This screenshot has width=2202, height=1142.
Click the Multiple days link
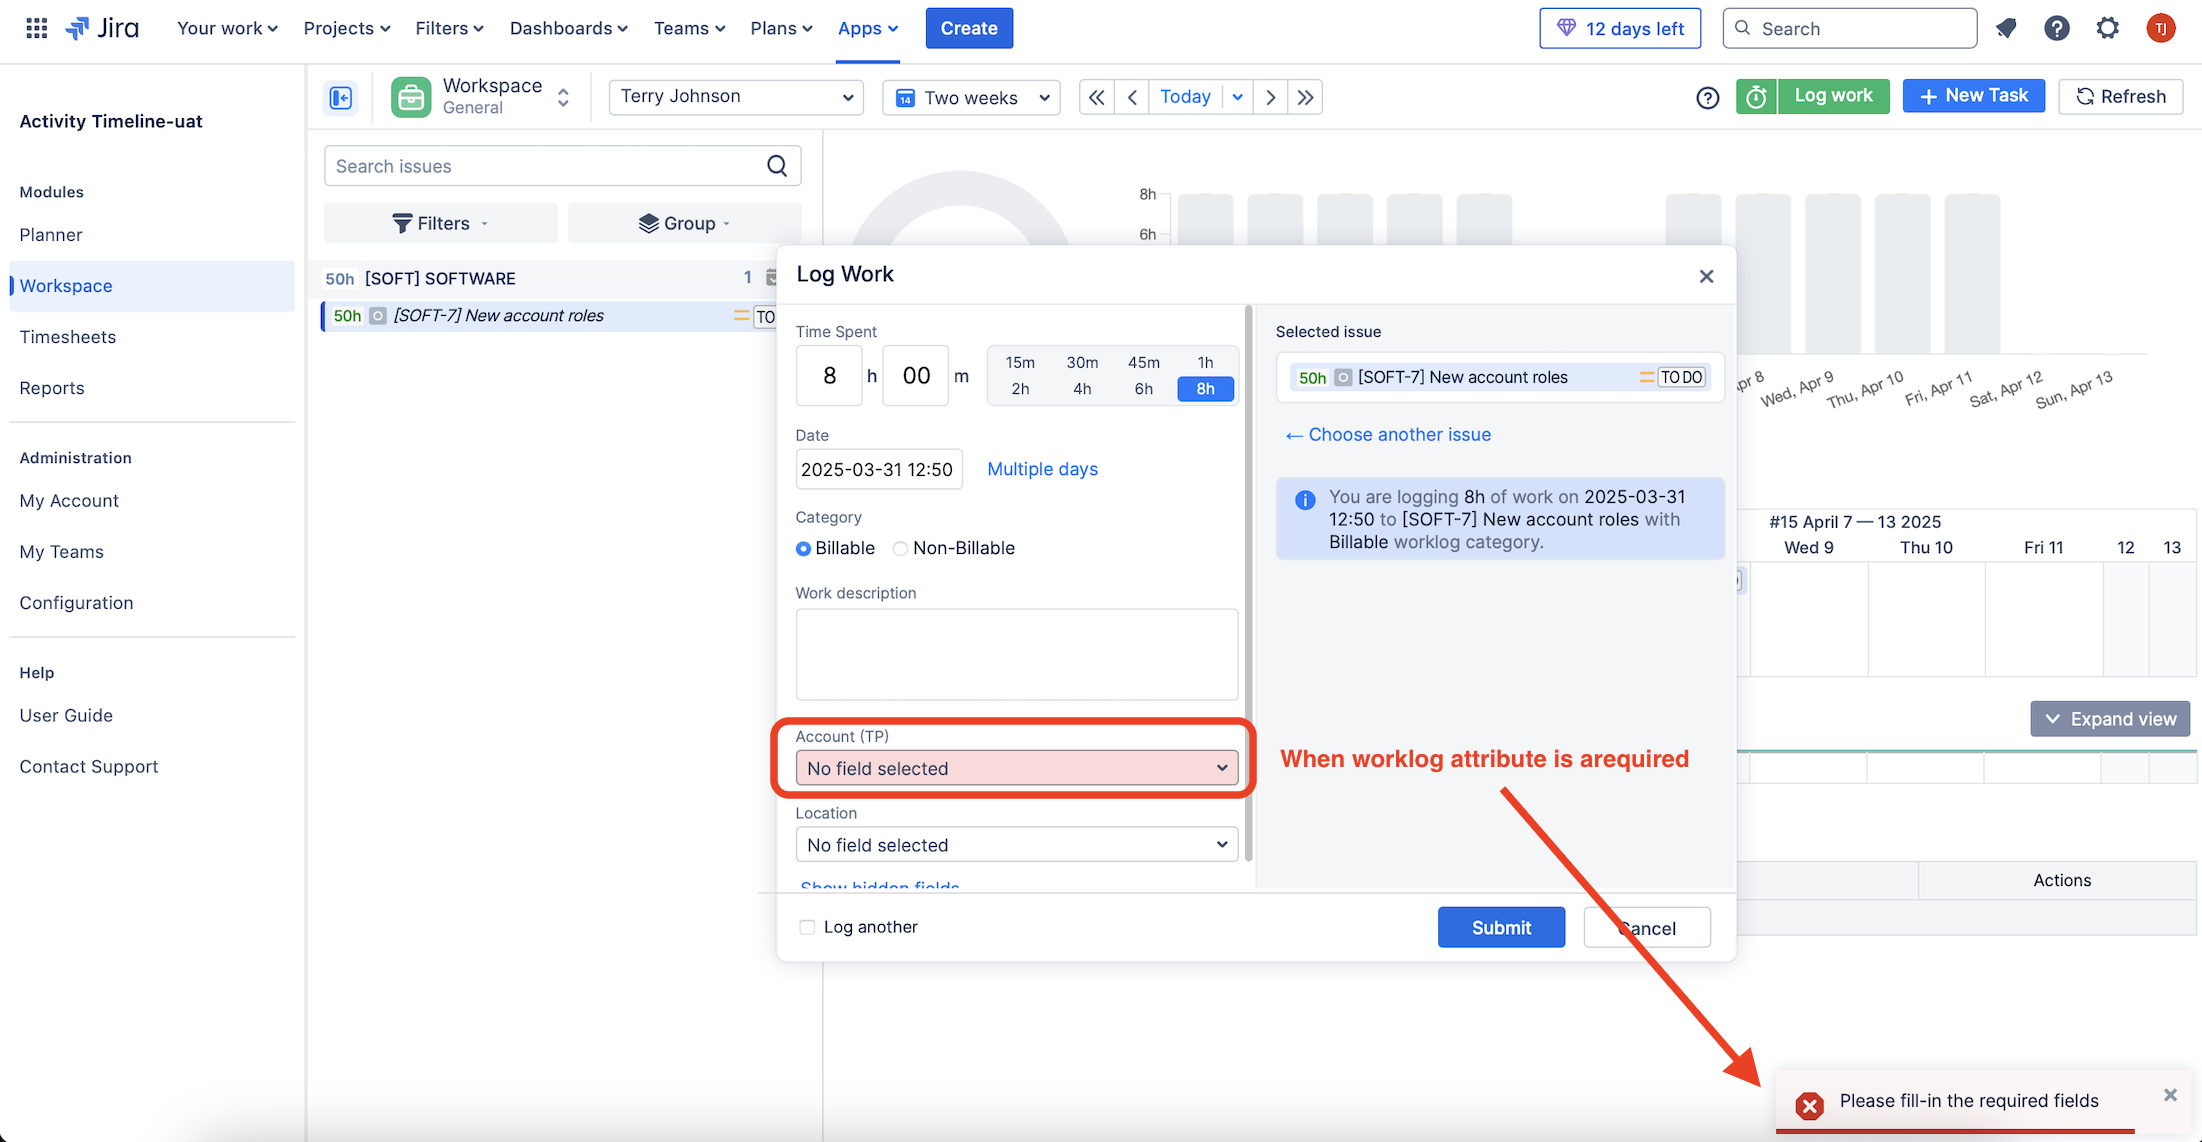(x=1042, y=469)
